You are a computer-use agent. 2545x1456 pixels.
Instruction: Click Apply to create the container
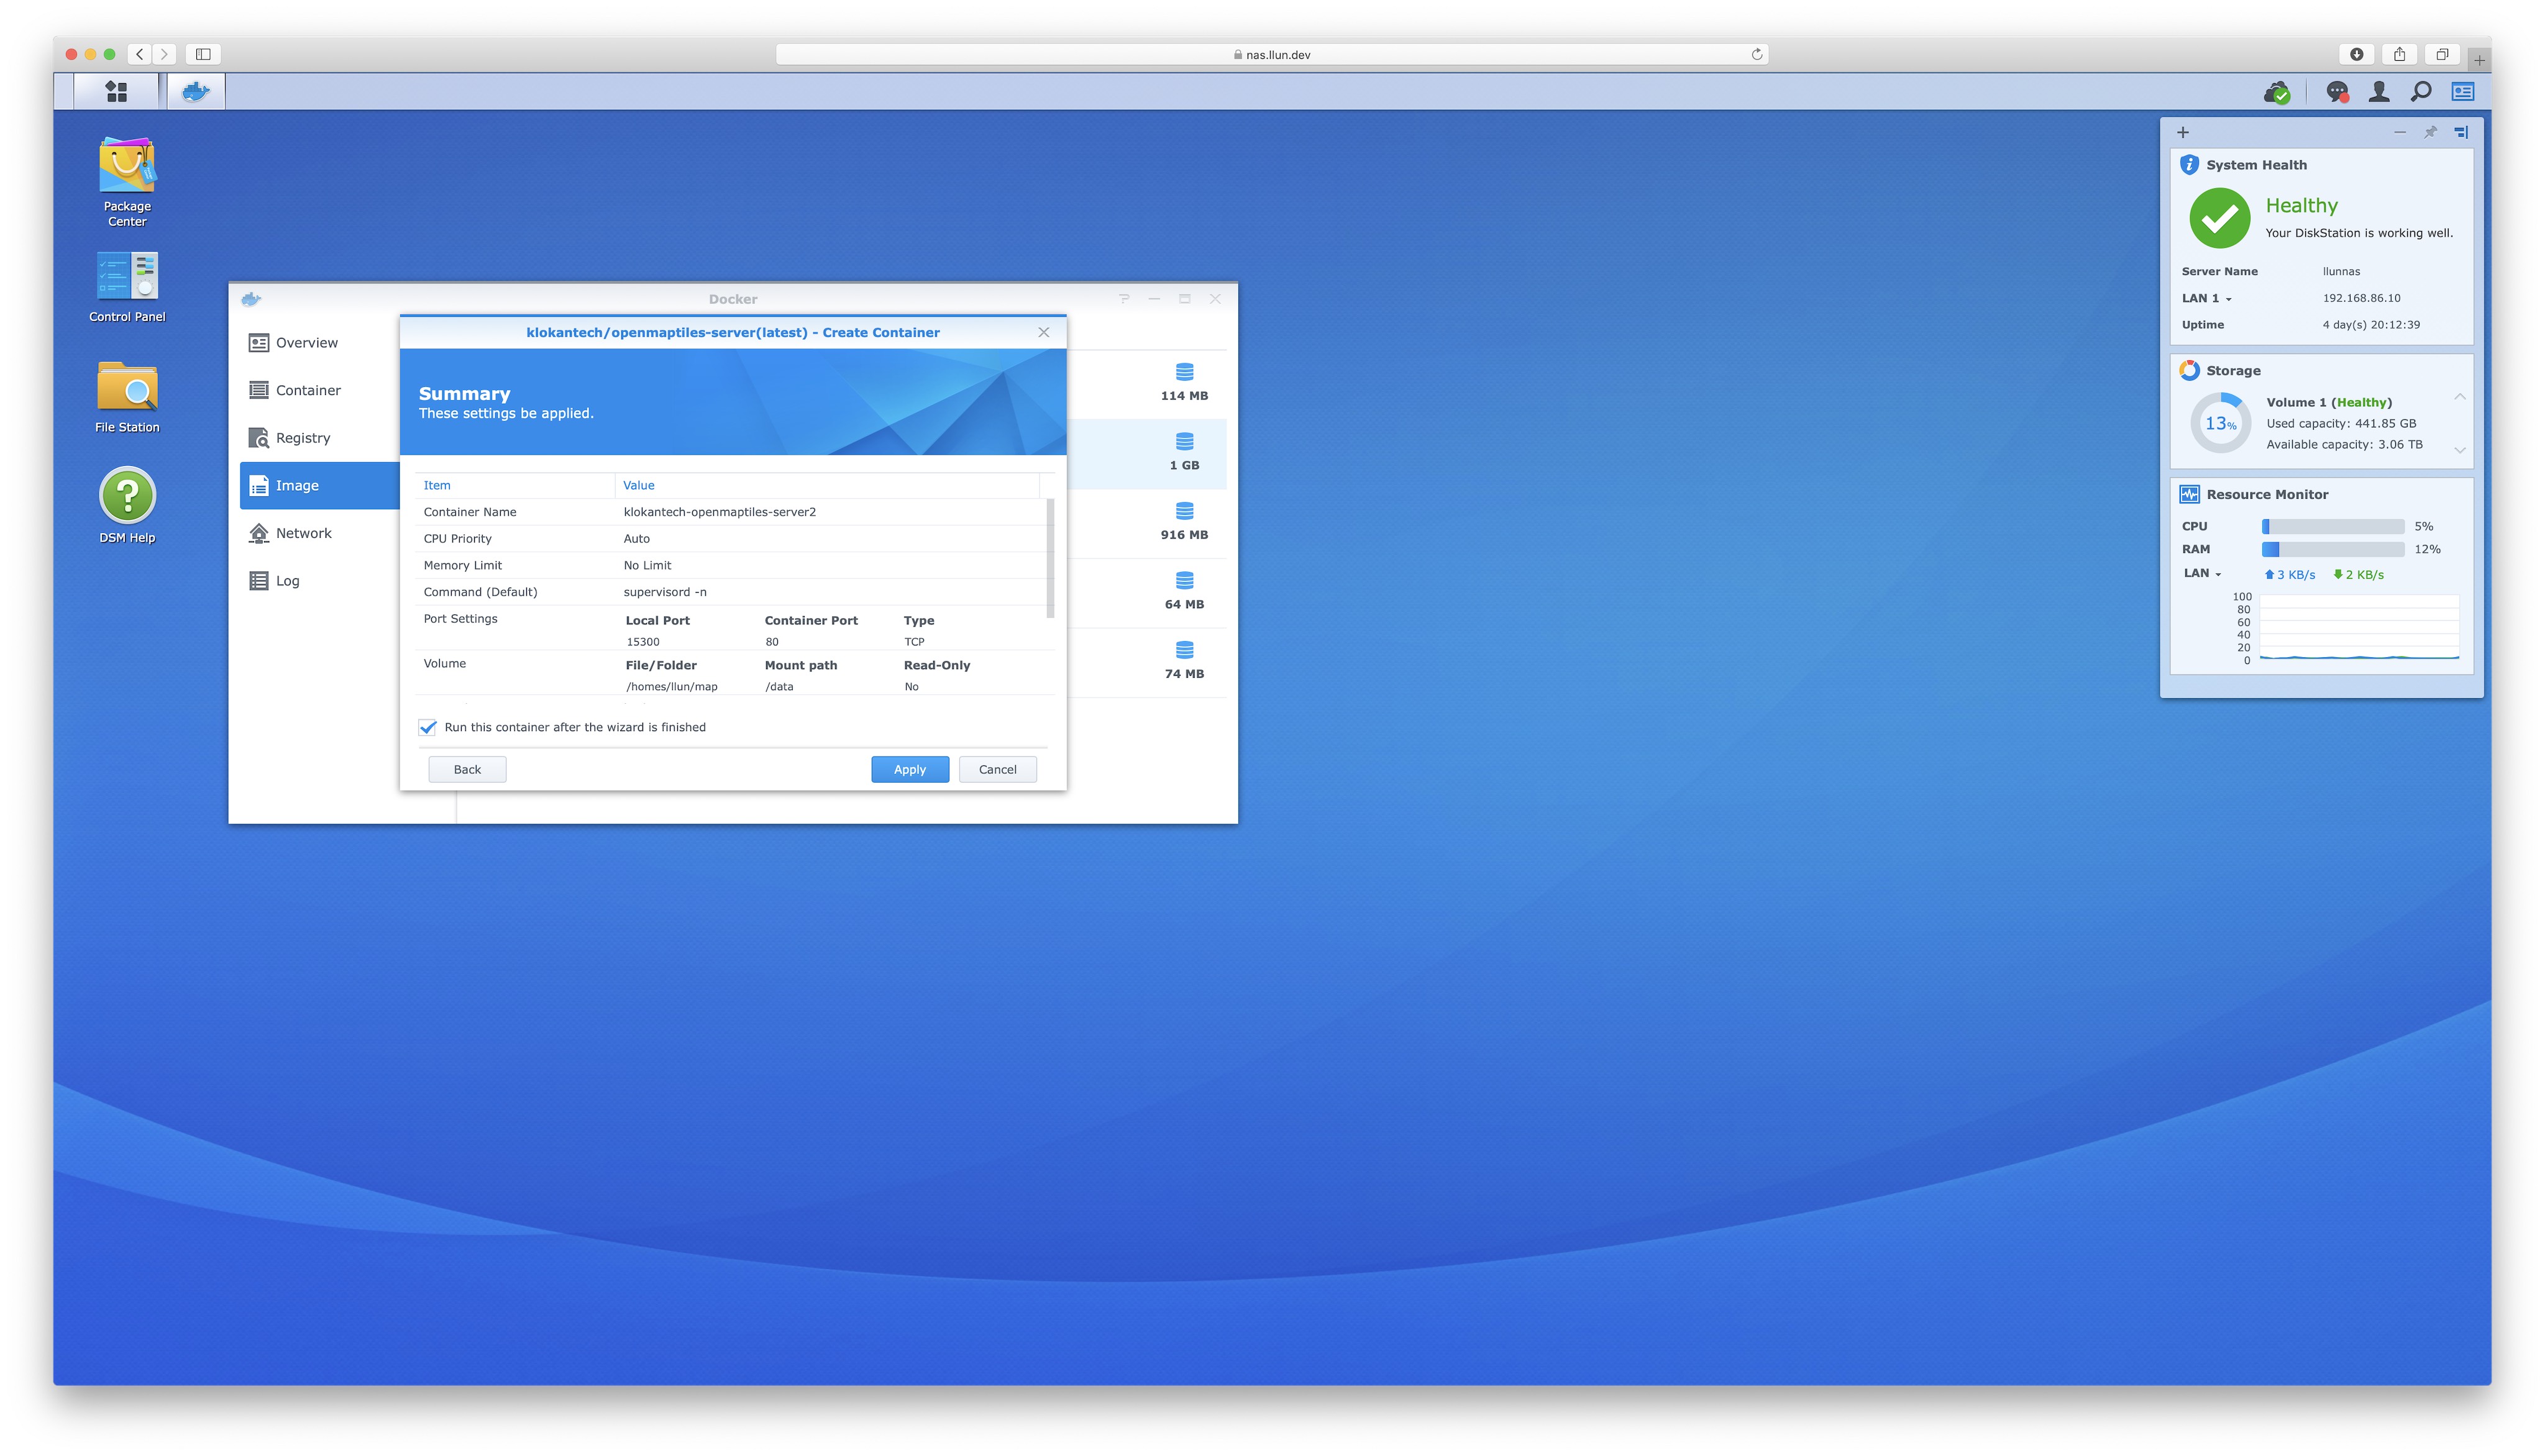(x=909, y=769)
